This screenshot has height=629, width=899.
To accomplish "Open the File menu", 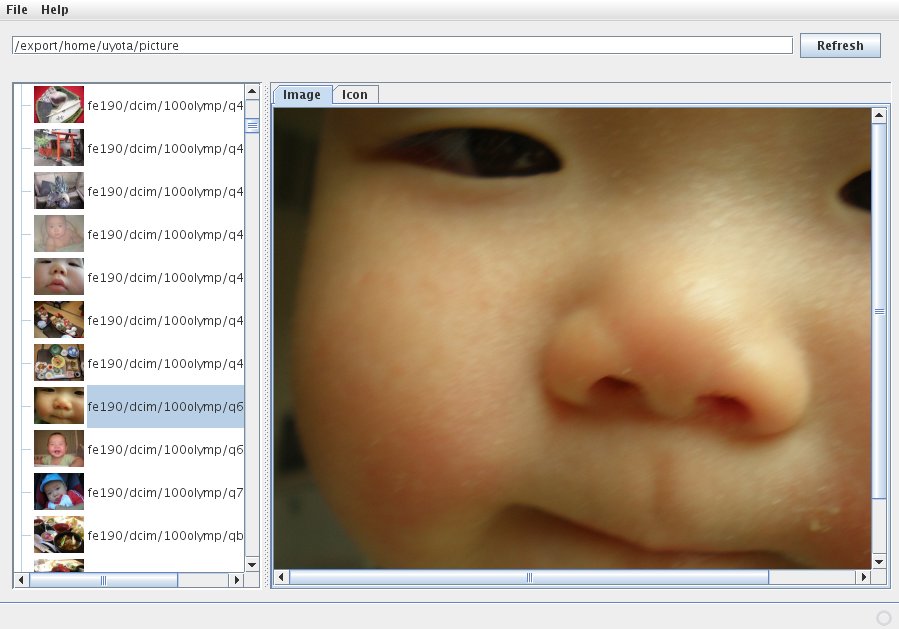I will click(x=16, y=10).
